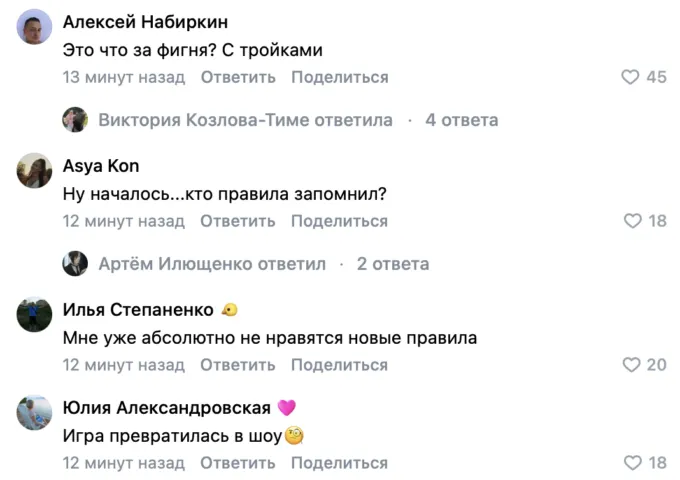Viewport: 680px width, 480px height.
Task: Share Юлия Александровская's comment
Action: [339, 463]
